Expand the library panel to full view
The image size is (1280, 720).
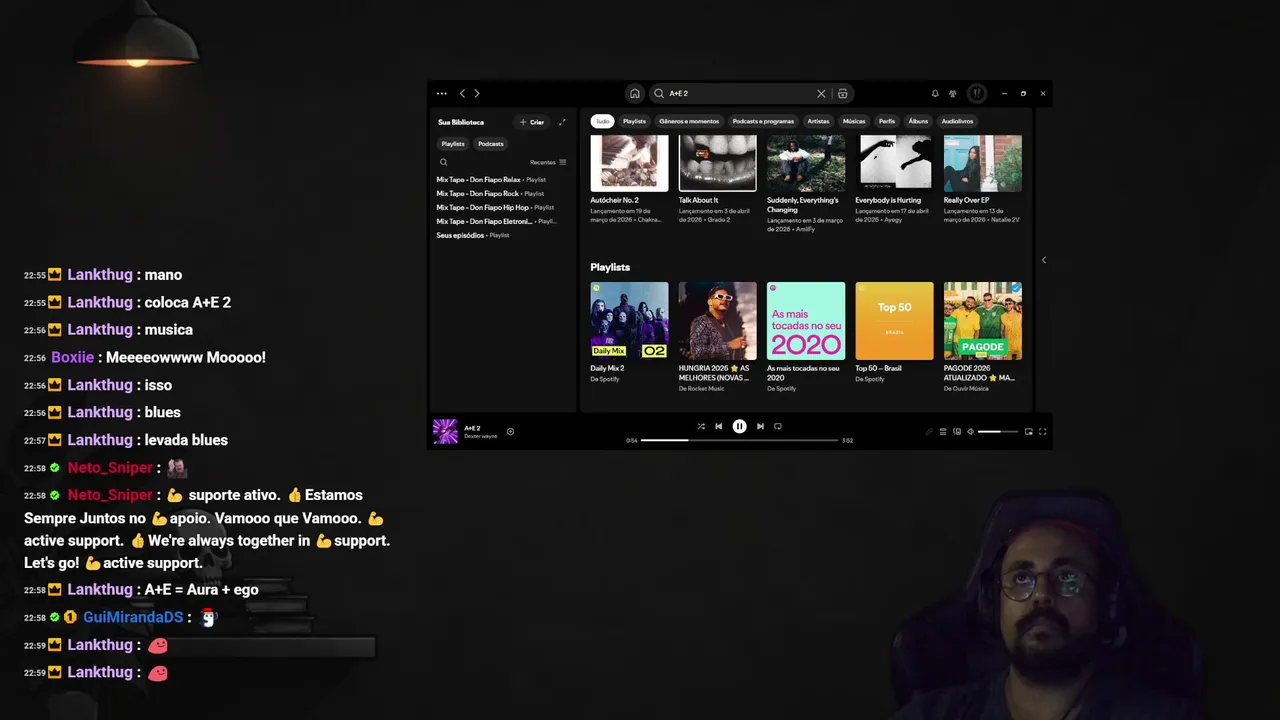[562, 122]
